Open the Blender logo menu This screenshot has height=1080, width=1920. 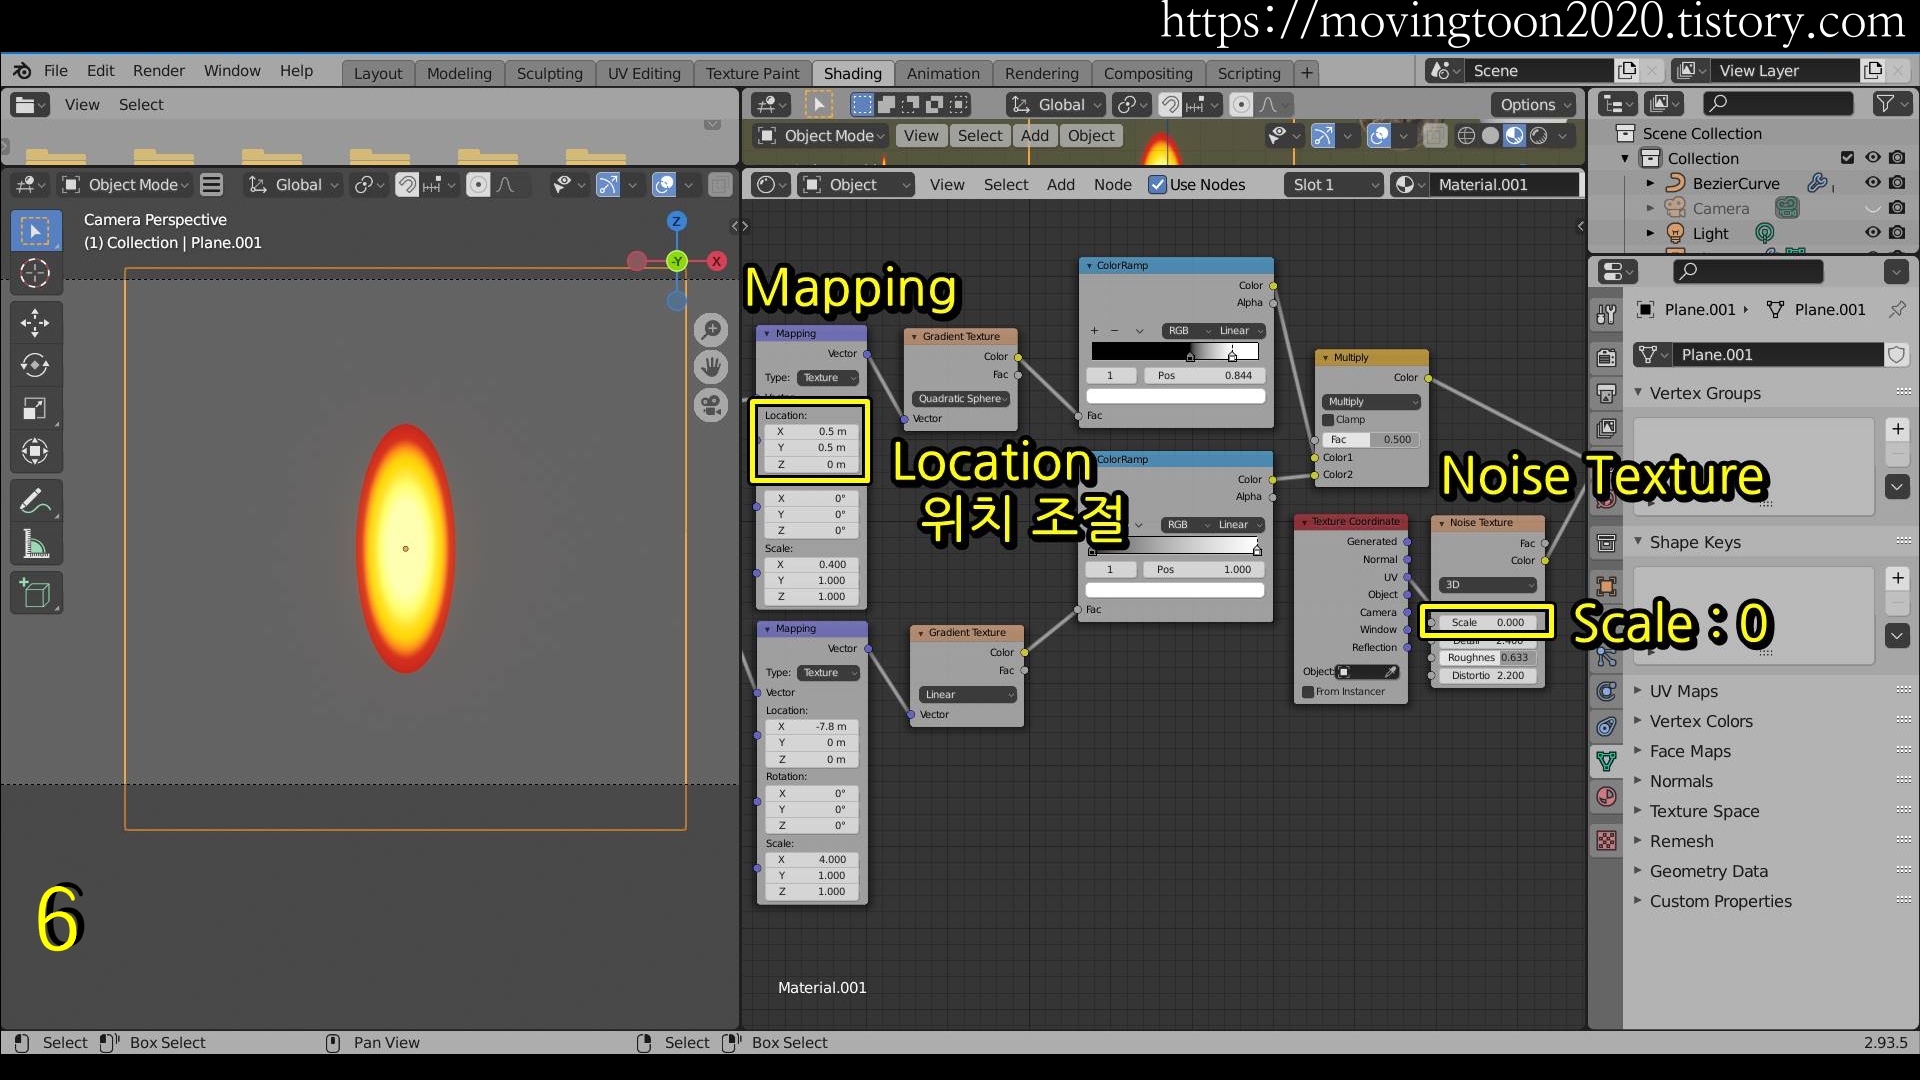[x=22, y=71]
